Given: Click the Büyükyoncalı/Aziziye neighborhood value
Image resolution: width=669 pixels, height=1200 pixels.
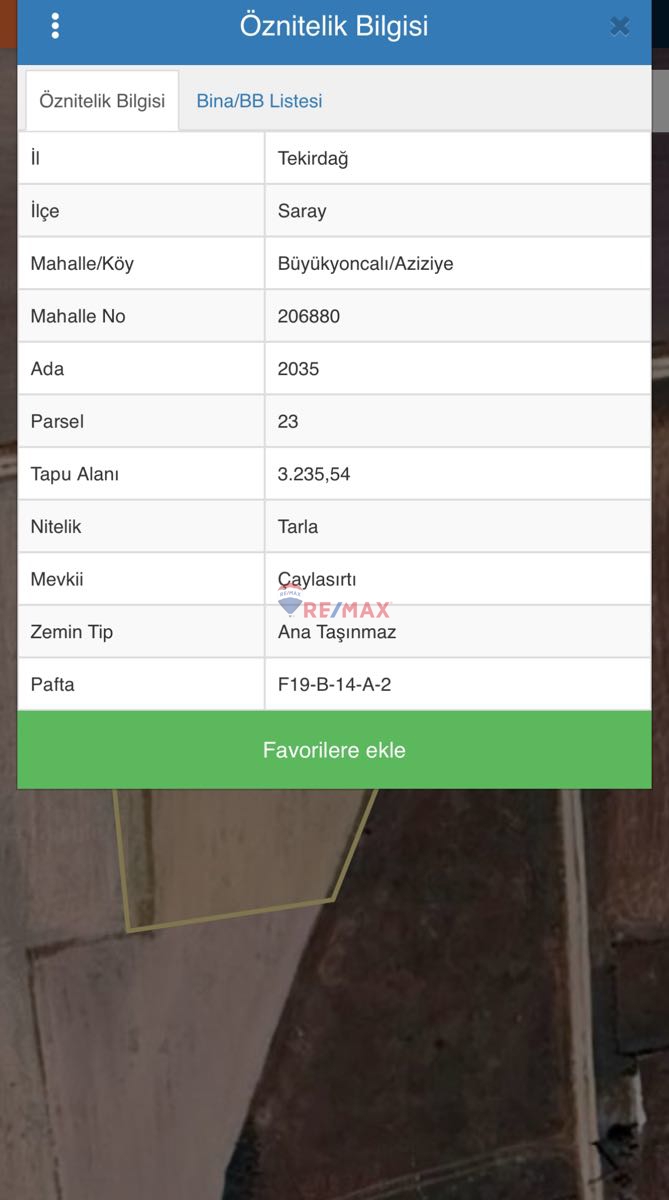Looking at the screenshot, I should pos(365,264).
